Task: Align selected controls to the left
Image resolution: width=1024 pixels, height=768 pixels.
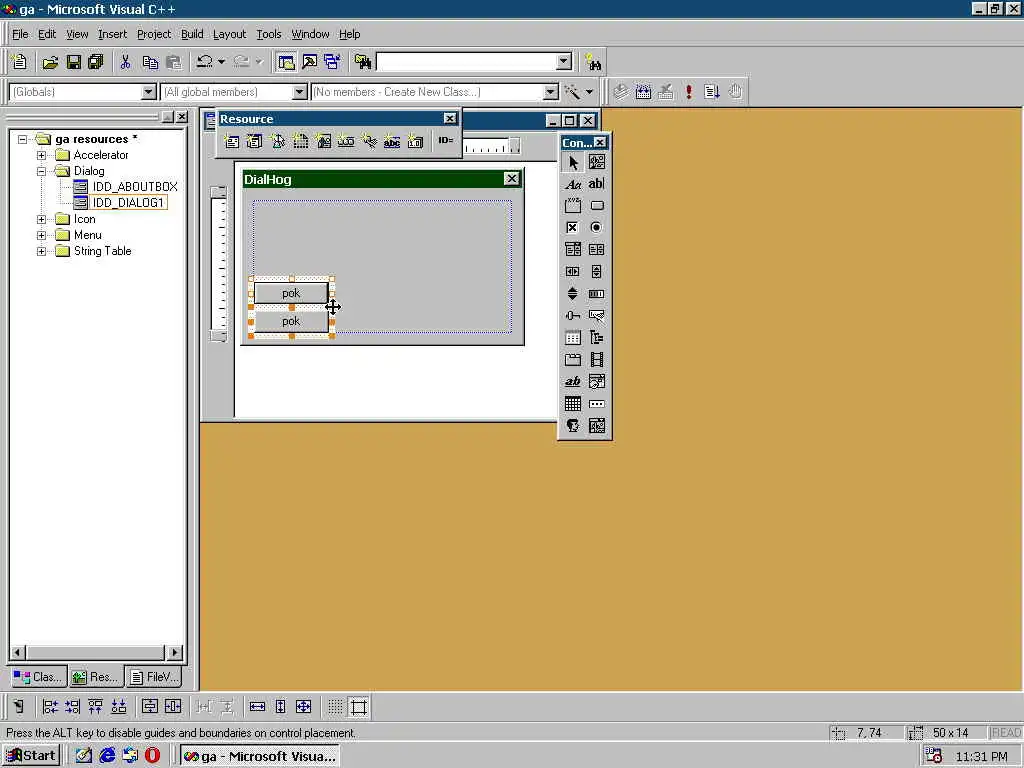Action: 50,707
